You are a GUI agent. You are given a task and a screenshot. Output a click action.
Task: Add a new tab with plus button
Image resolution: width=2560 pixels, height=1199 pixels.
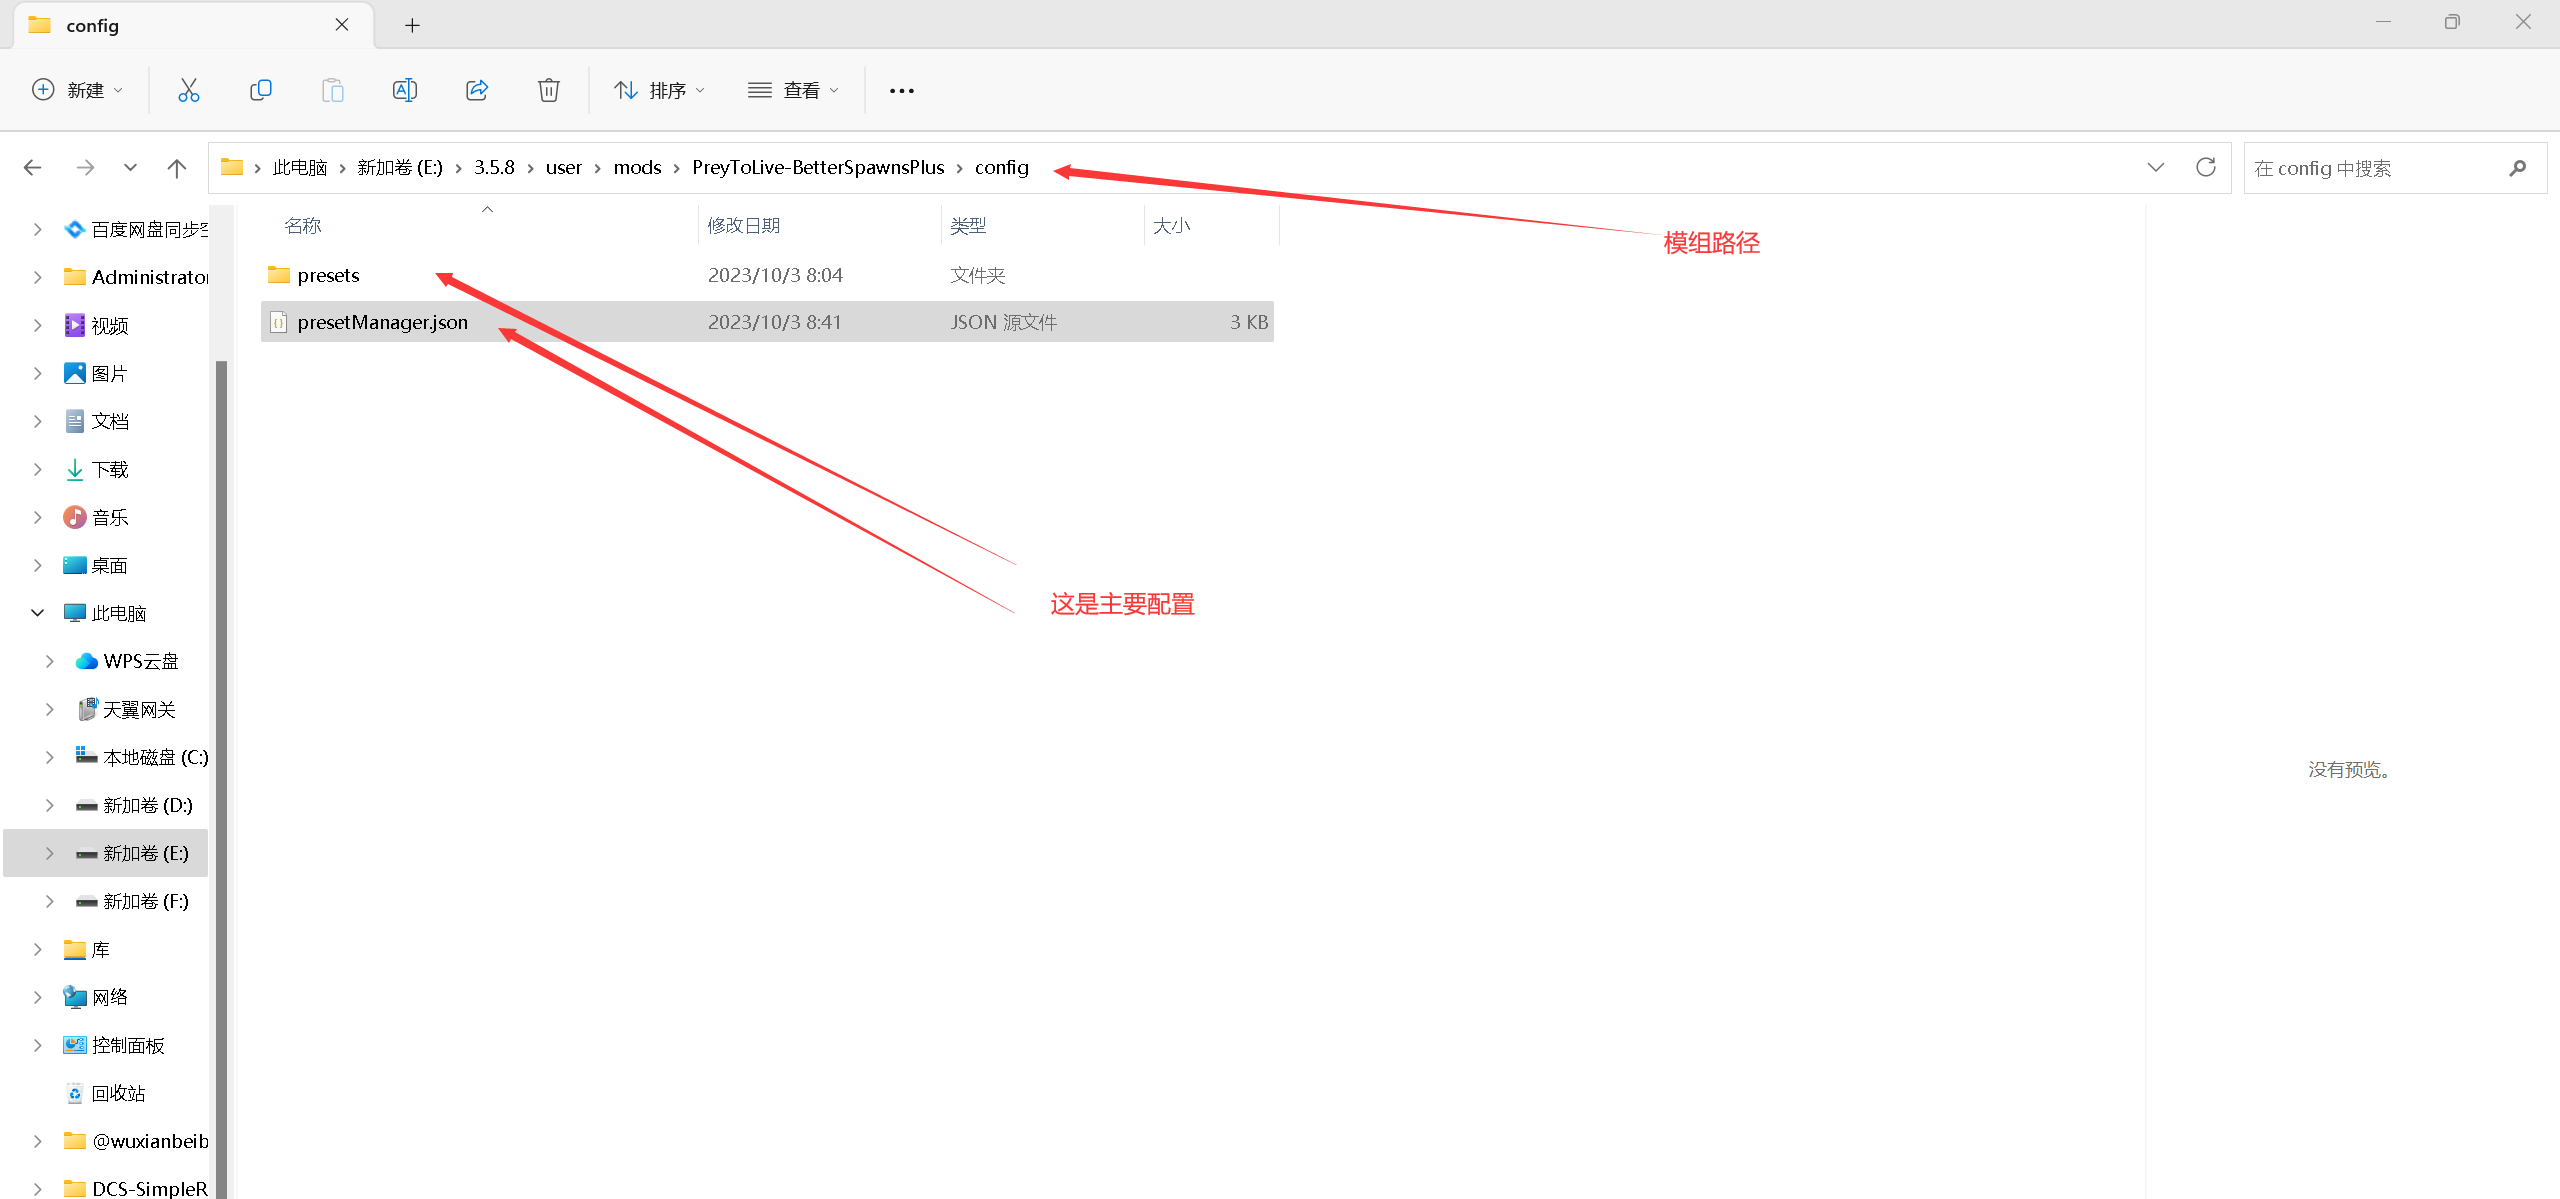tap(412, 26)
